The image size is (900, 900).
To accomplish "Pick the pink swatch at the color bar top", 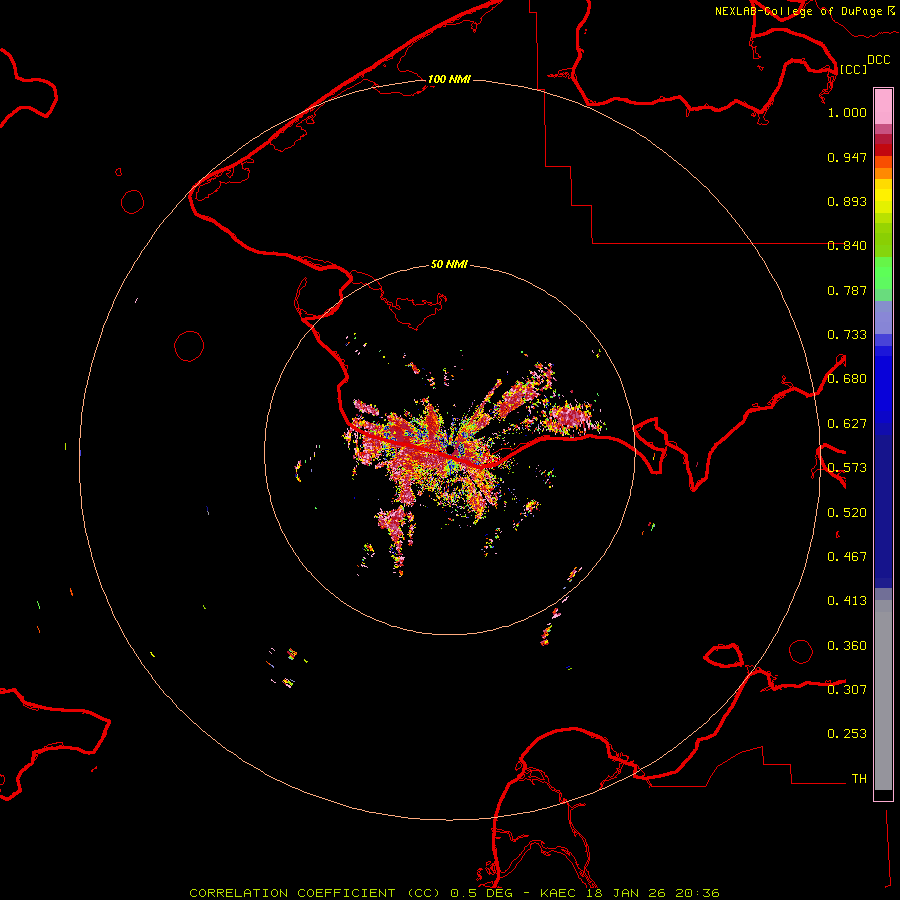I will 883,104.
